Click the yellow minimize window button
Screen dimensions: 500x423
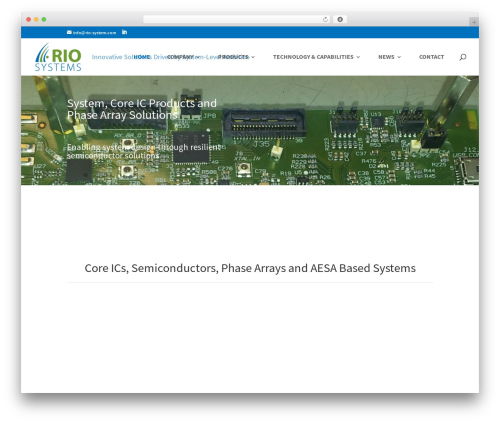pos(36,19)
